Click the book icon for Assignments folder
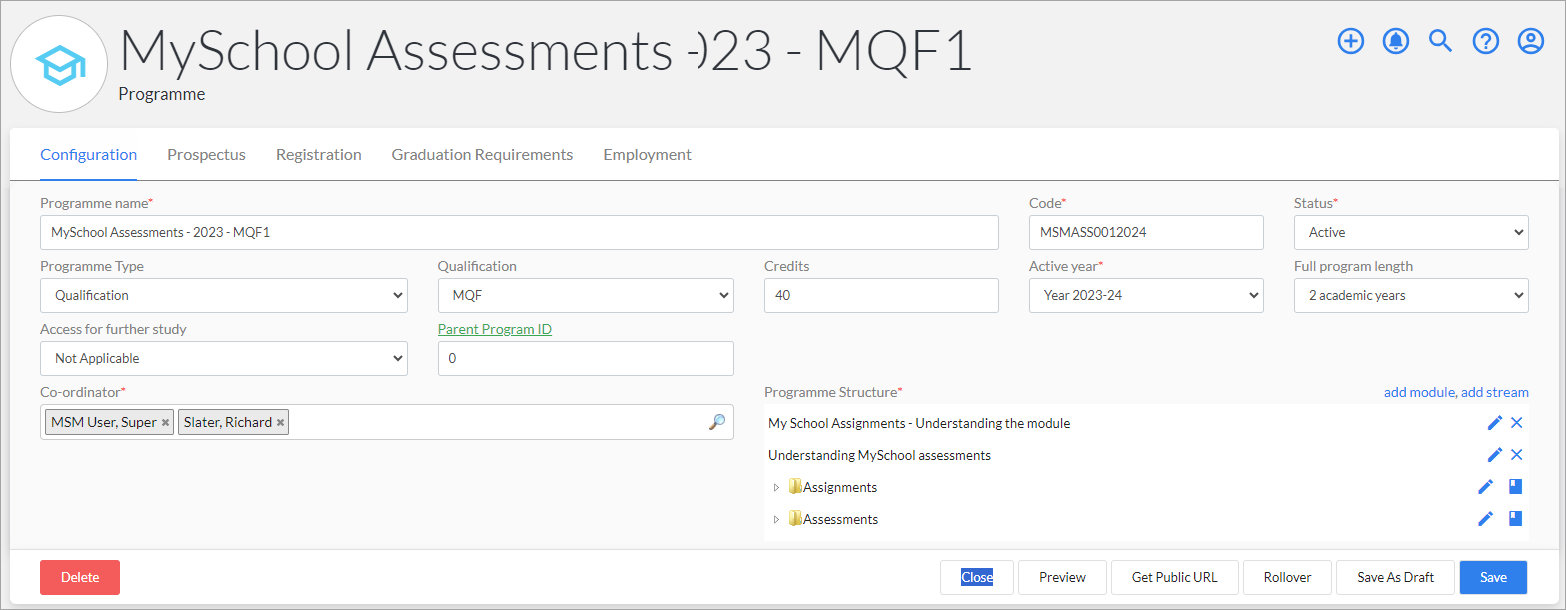1566x610 pixels. coord(1515,487)
